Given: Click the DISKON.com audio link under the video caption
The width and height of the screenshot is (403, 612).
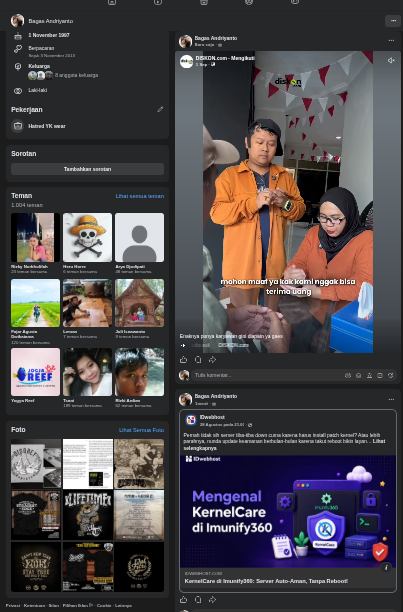Looking at the screenshot, I should tap(233, 345).
